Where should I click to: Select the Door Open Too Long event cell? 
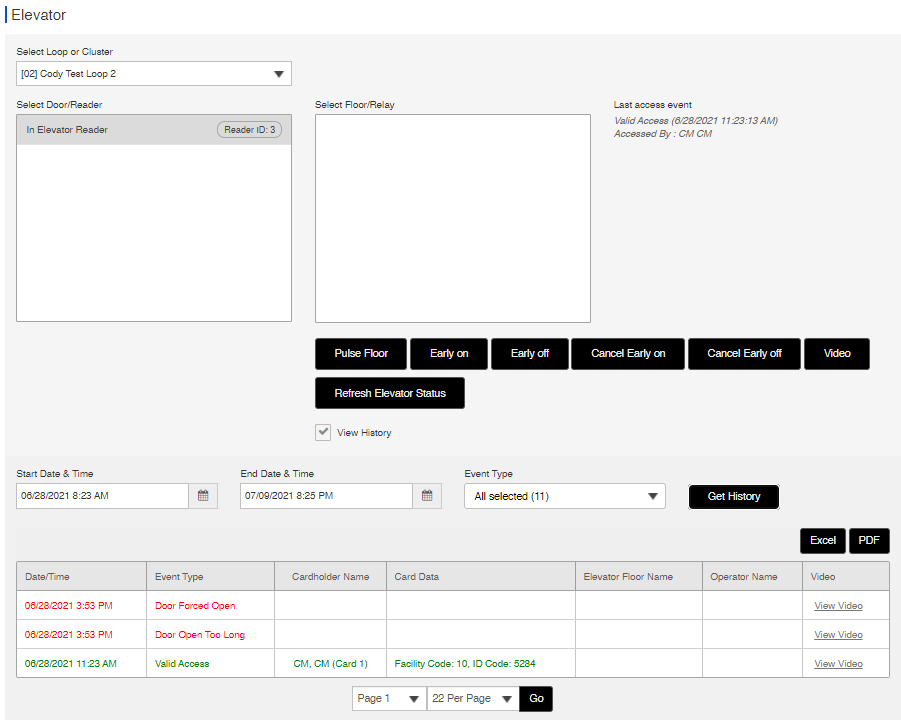(x=210, y=634)
